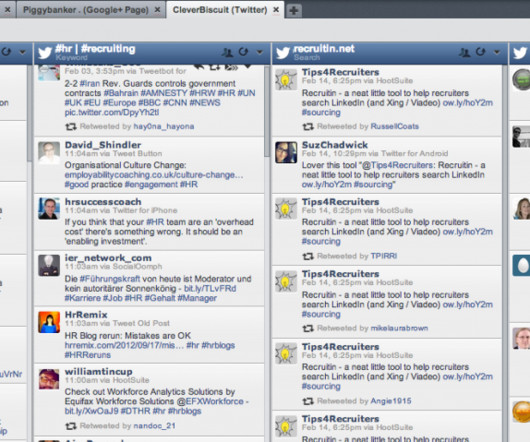Image resolution: width=530 pixels, height=442 pixels.
Task: Open williamtincup profile avatar
Action: 49,379
